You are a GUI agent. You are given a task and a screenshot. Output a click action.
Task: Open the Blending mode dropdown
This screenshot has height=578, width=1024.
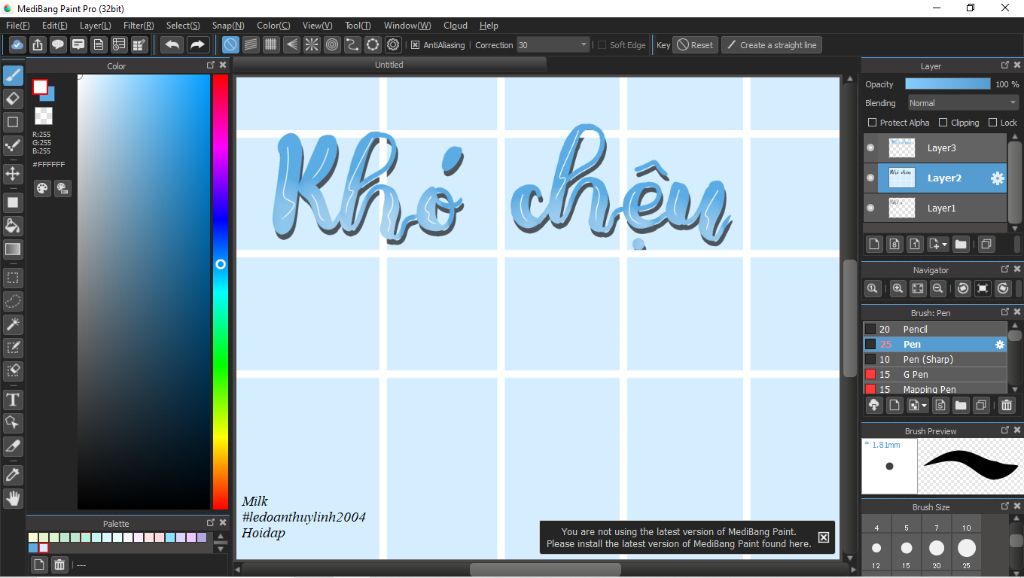pos(963,103)
